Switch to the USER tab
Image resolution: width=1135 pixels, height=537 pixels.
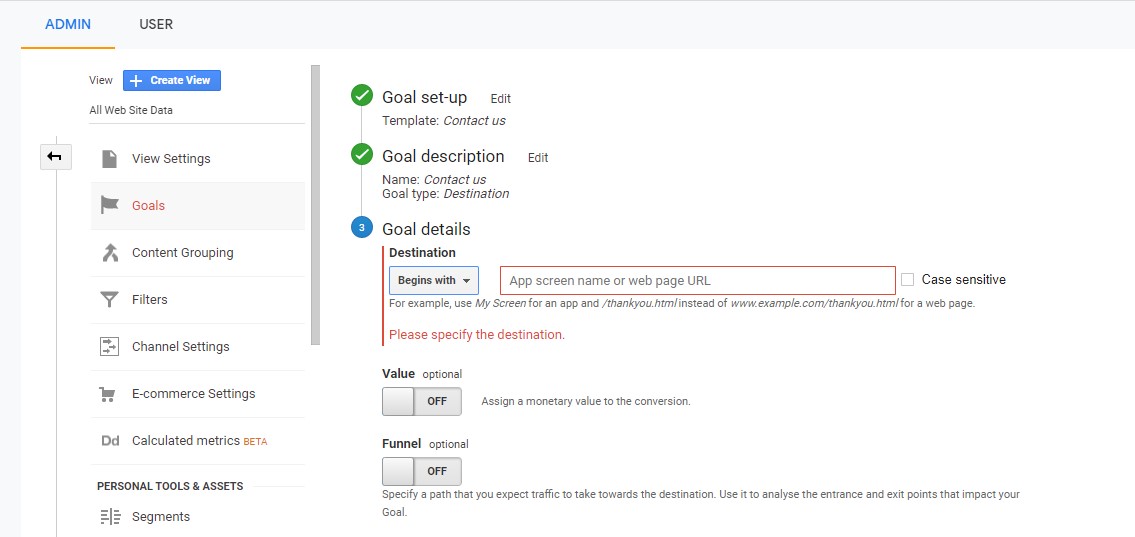tap(156, 24)
